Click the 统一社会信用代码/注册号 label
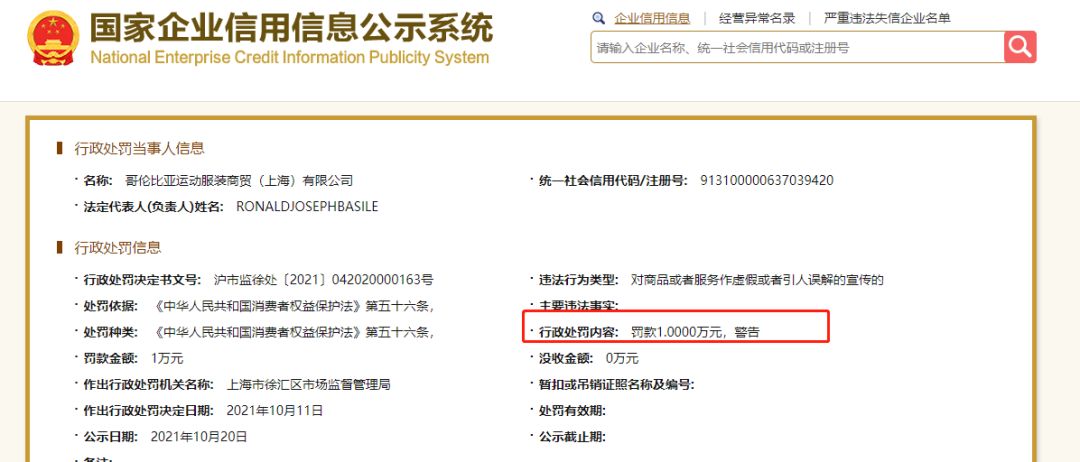Screen dimensions: 1080x462 point(613,181)
